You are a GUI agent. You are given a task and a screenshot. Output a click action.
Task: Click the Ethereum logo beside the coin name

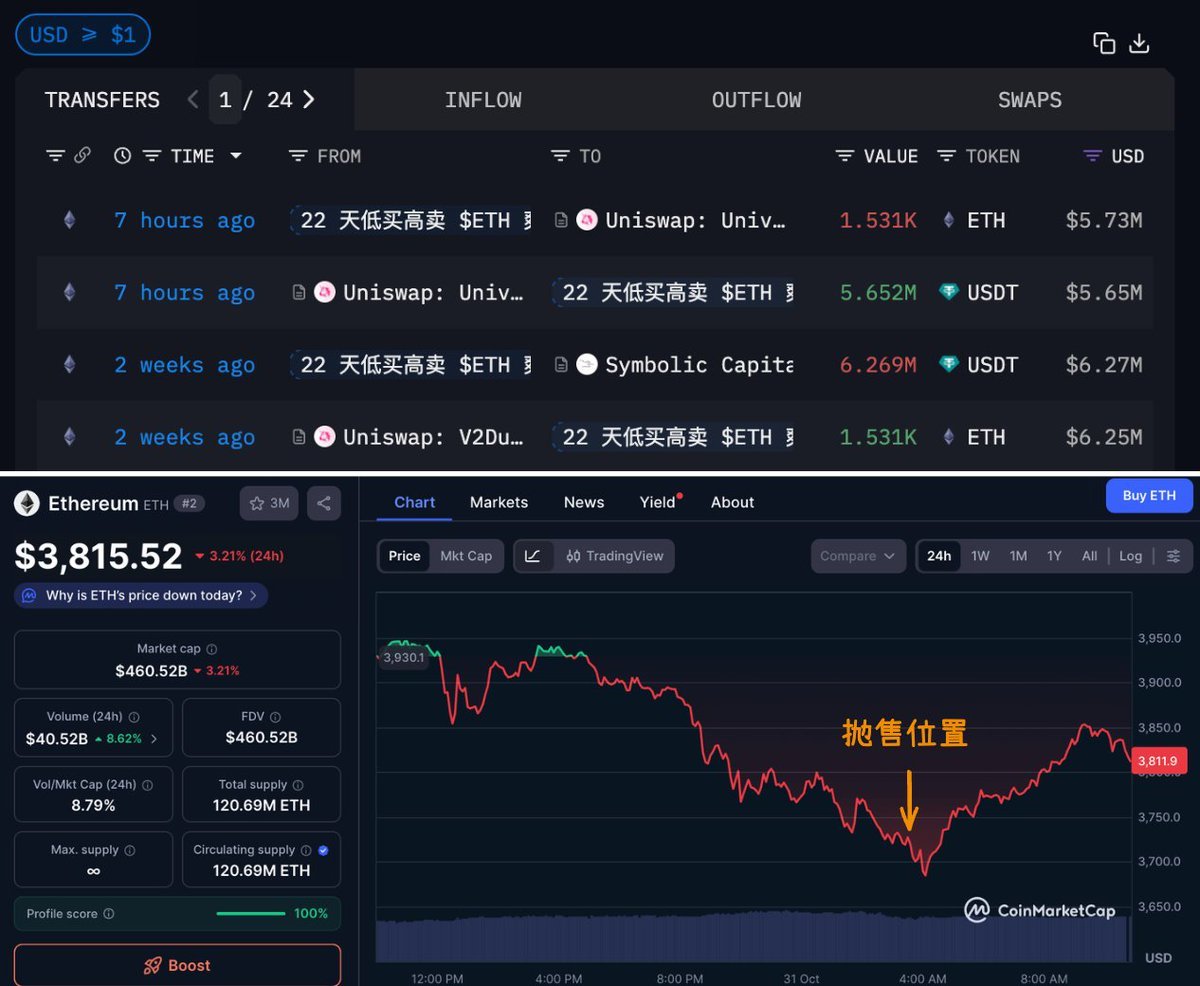[x=27, y=503]
